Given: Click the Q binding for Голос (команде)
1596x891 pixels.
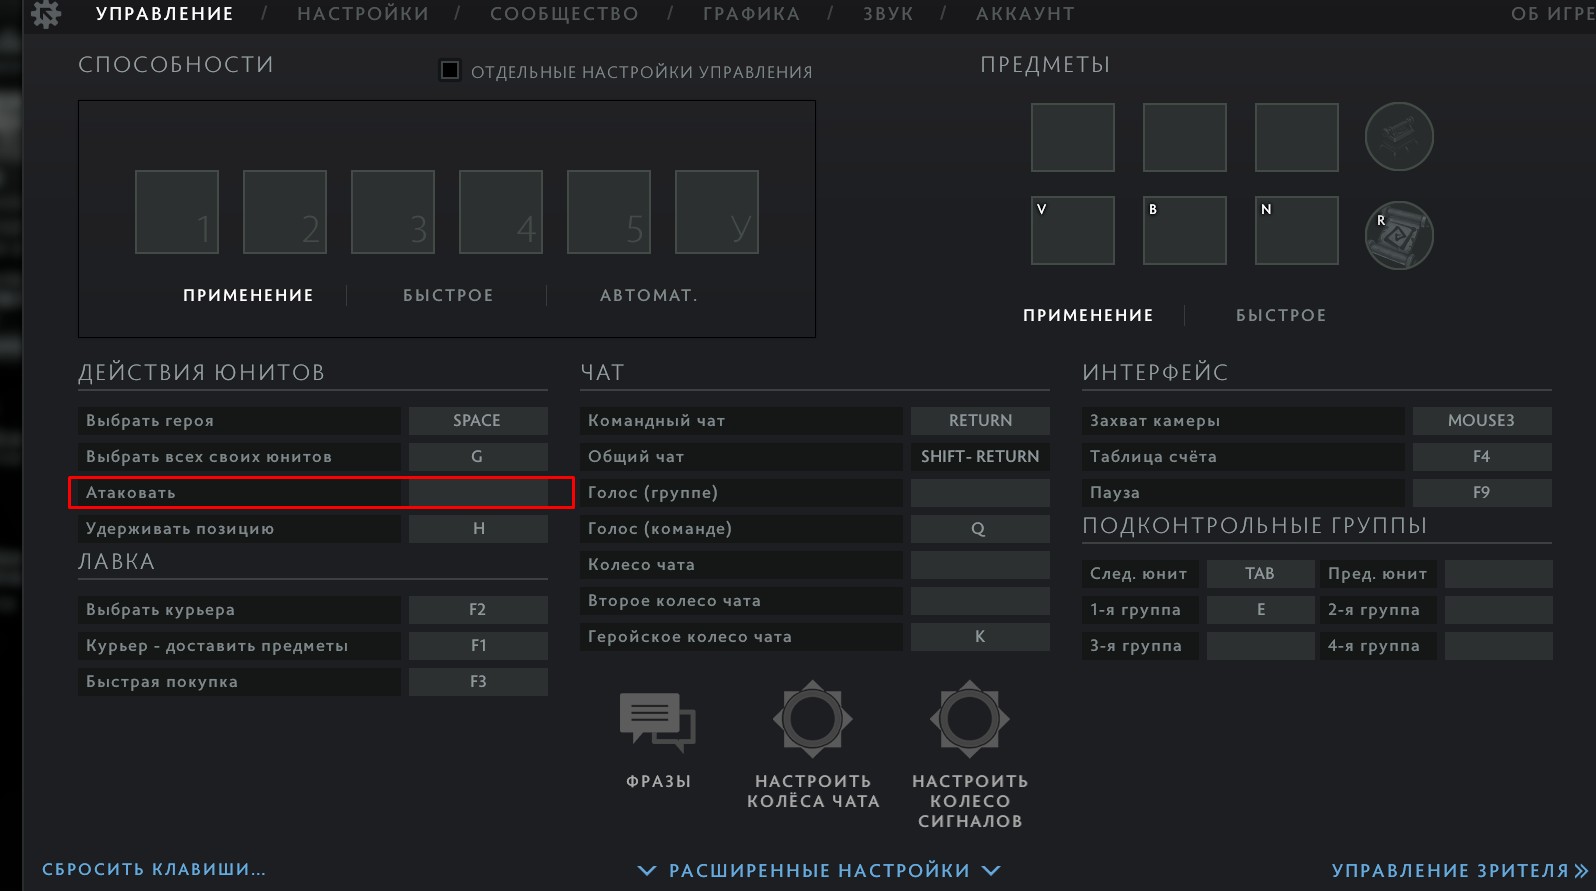Looking at the screenshot, I should 980,528.
